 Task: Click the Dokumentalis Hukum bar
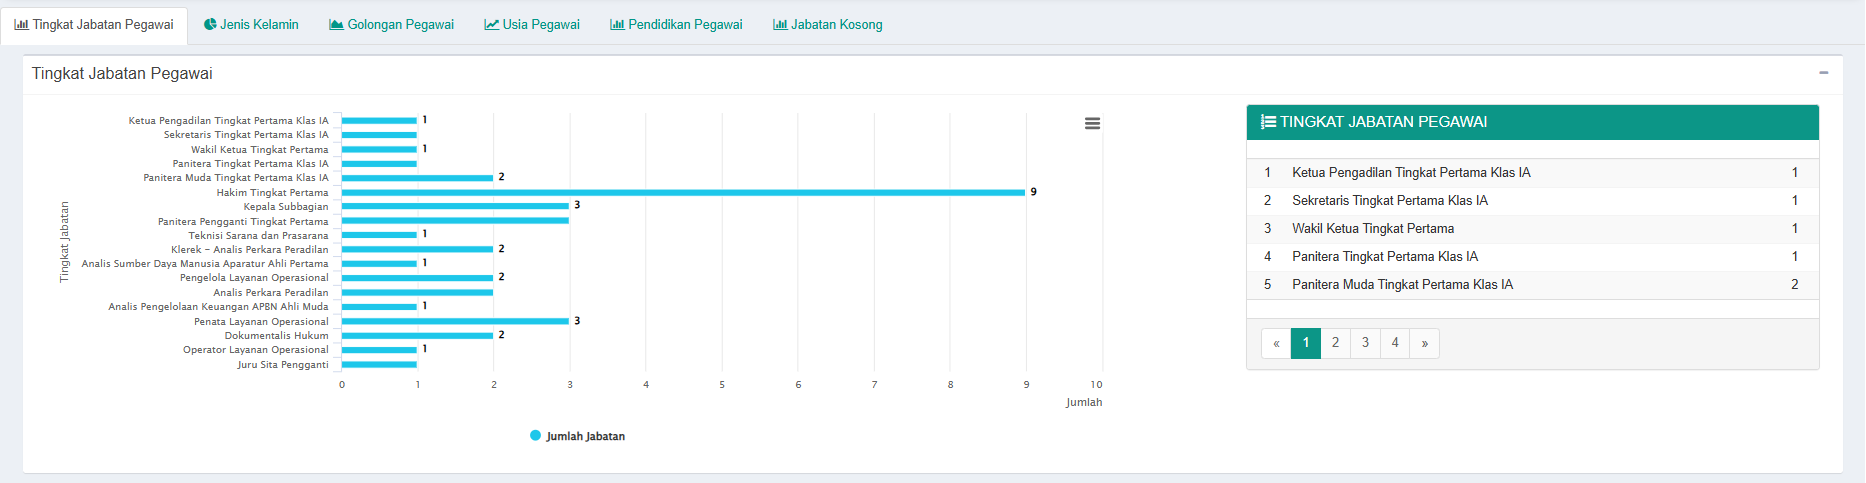(x=417, y=335)
